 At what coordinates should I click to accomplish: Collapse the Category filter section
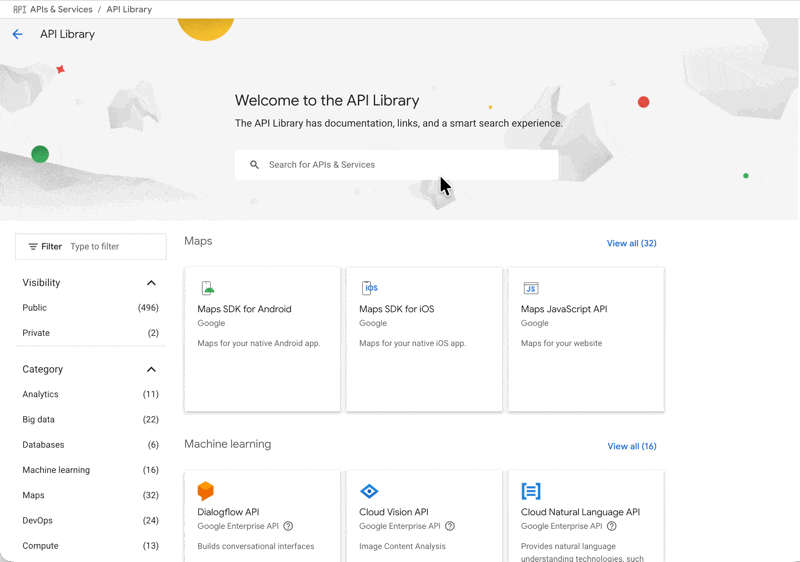click(x=151, y=370)
